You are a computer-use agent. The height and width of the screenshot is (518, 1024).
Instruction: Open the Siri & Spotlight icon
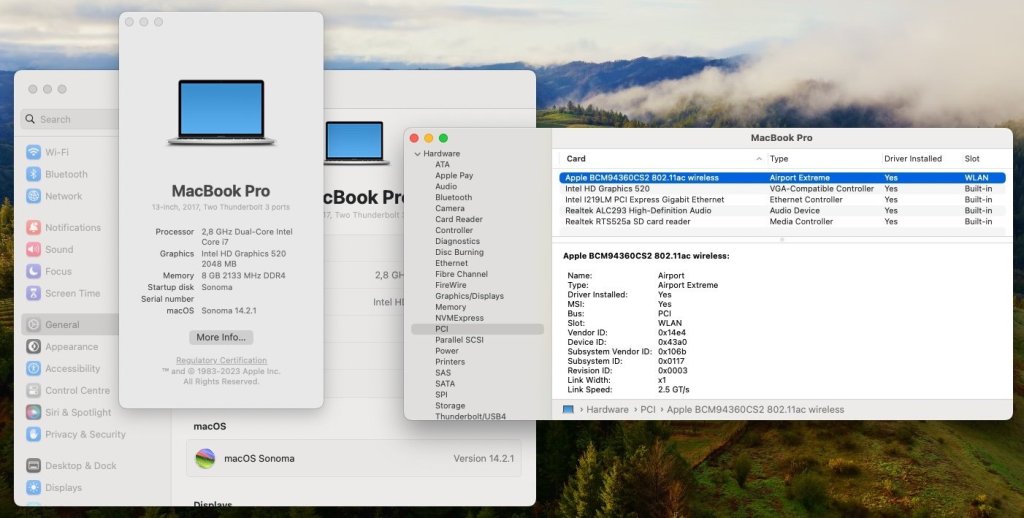click(x=34, y=412)
